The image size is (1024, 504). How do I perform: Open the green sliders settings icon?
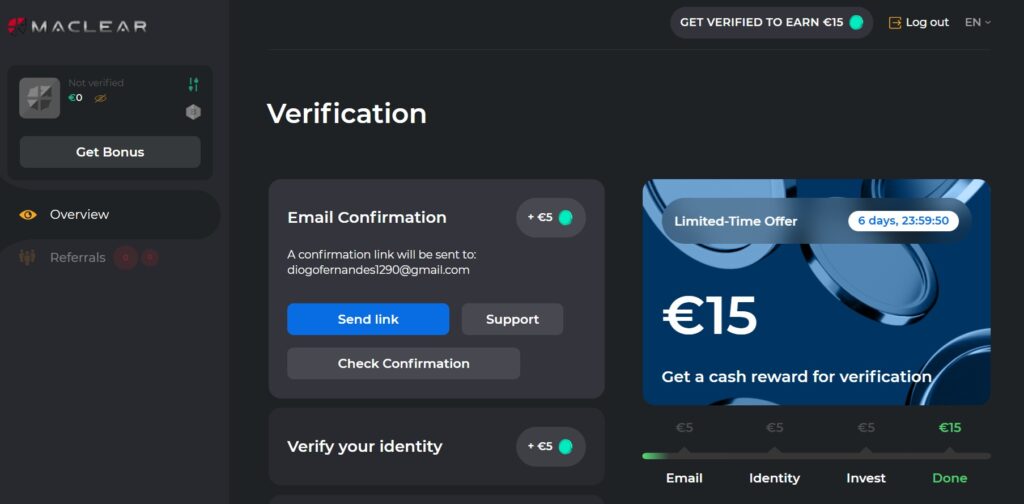pos(193,84)
